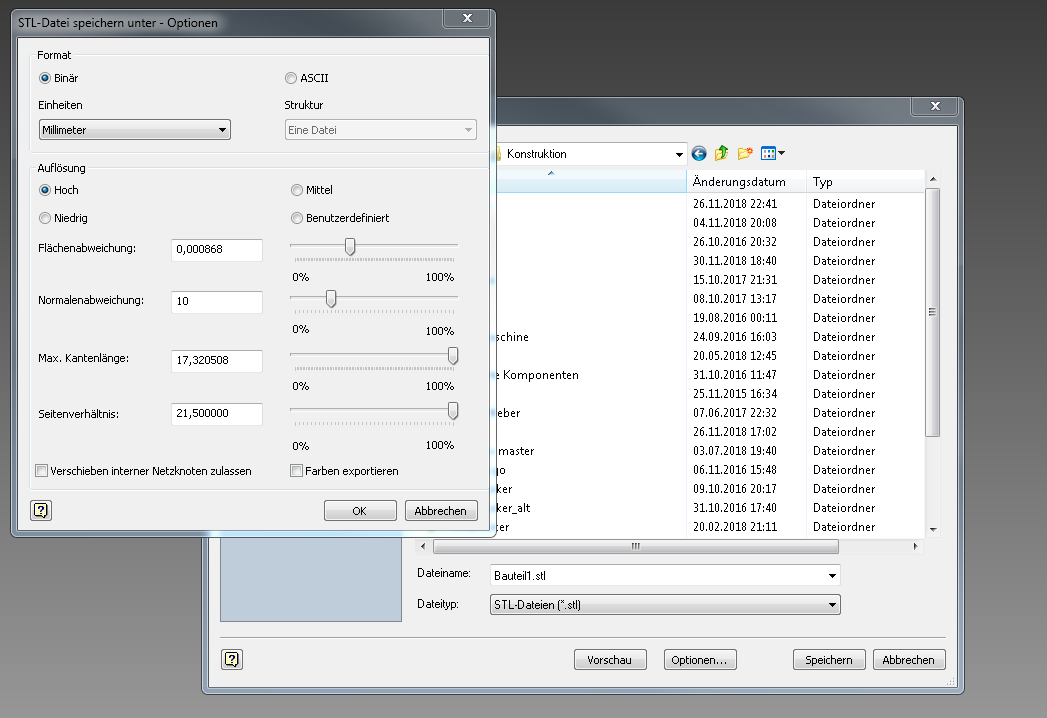Click the vertical scrollbar in file list
Screen dimensions: 1047x718
tap(933, 313)
